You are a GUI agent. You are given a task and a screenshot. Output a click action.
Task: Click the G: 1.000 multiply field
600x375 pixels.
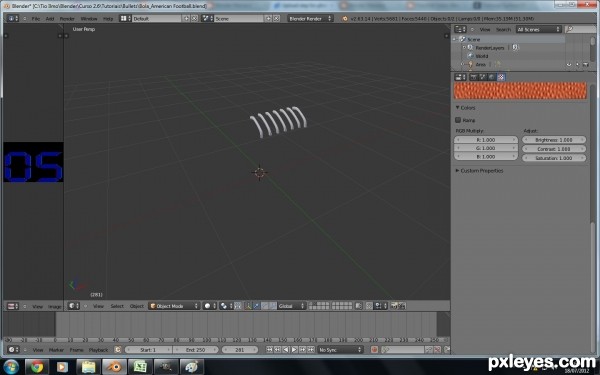click(486, 148)
